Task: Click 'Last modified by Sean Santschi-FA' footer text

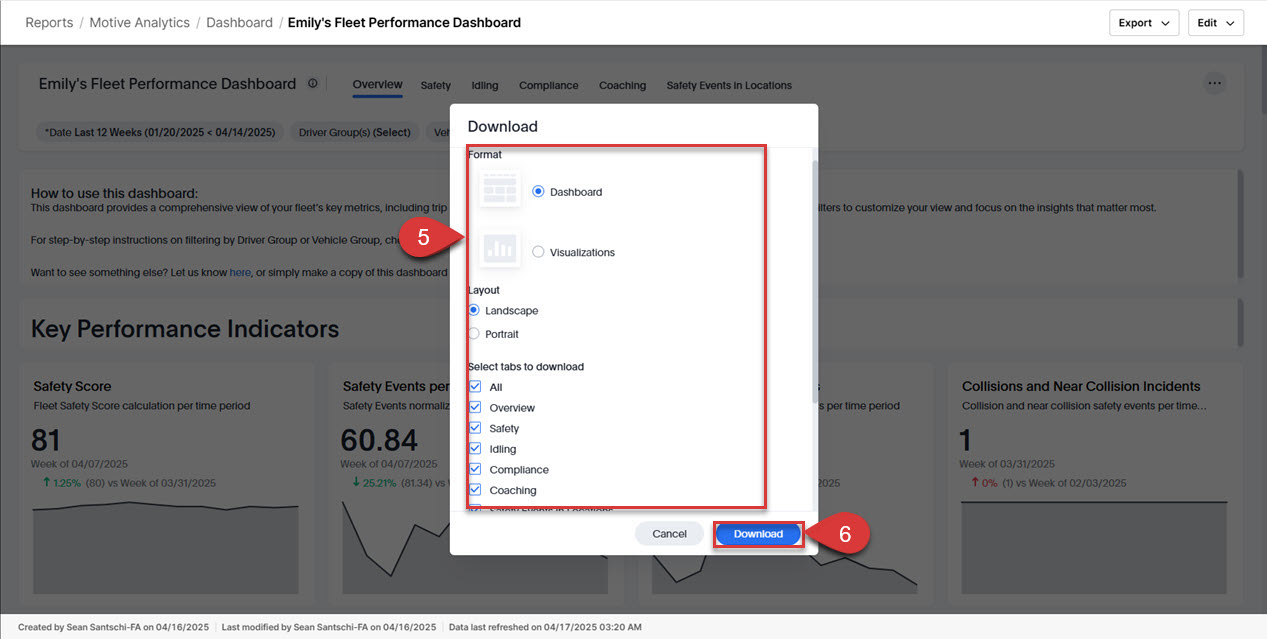Action: click(329, 627)
